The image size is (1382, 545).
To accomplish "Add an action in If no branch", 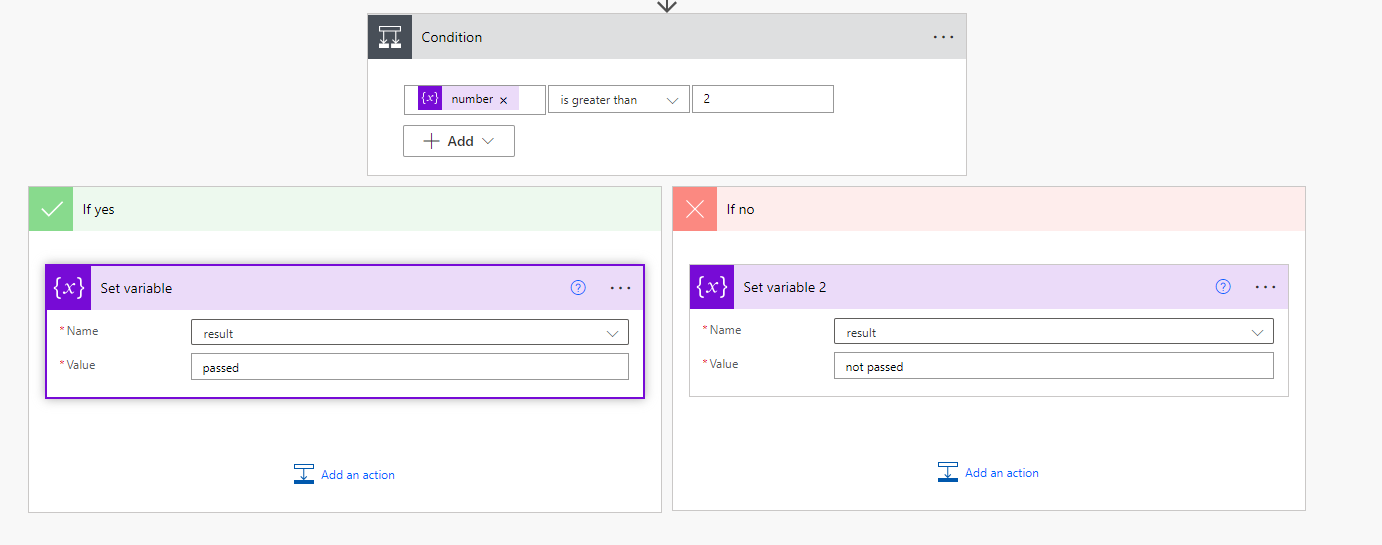I will click(989, 473).
